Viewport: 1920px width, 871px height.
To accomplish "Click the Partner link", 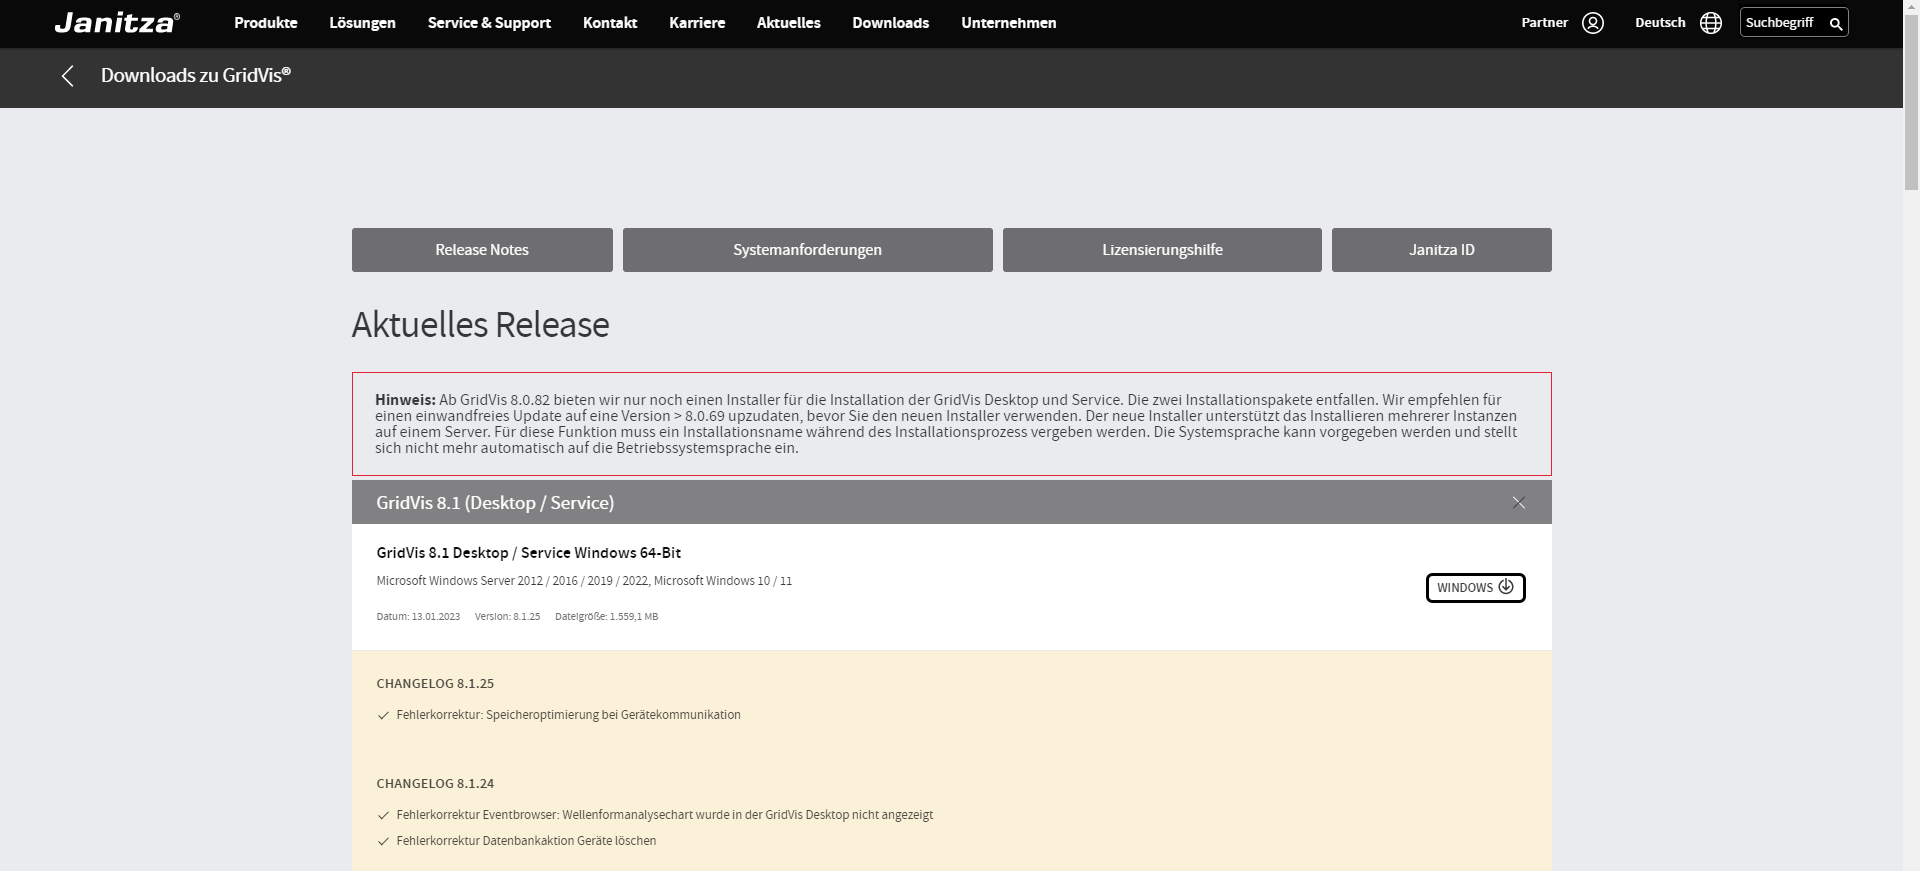I will pyautogui.click(x=1544, y=23).
